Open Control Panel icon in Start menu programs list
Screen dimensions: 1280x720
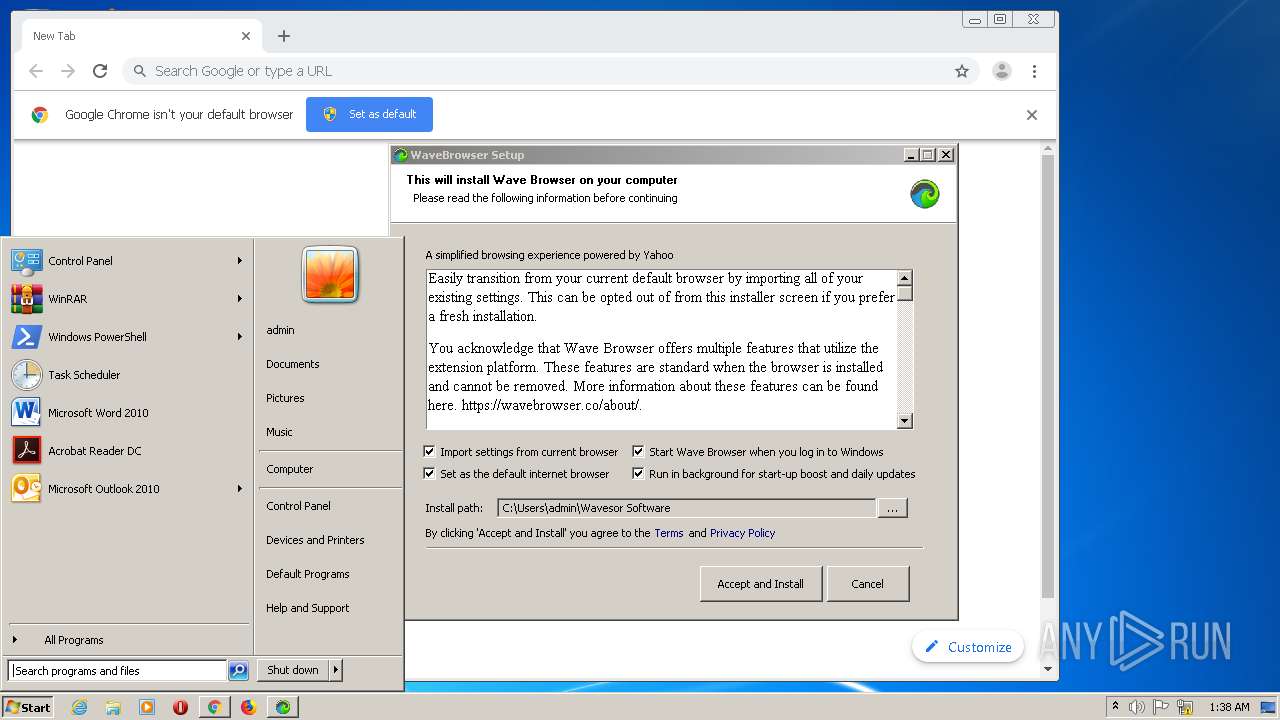point(27,261)
